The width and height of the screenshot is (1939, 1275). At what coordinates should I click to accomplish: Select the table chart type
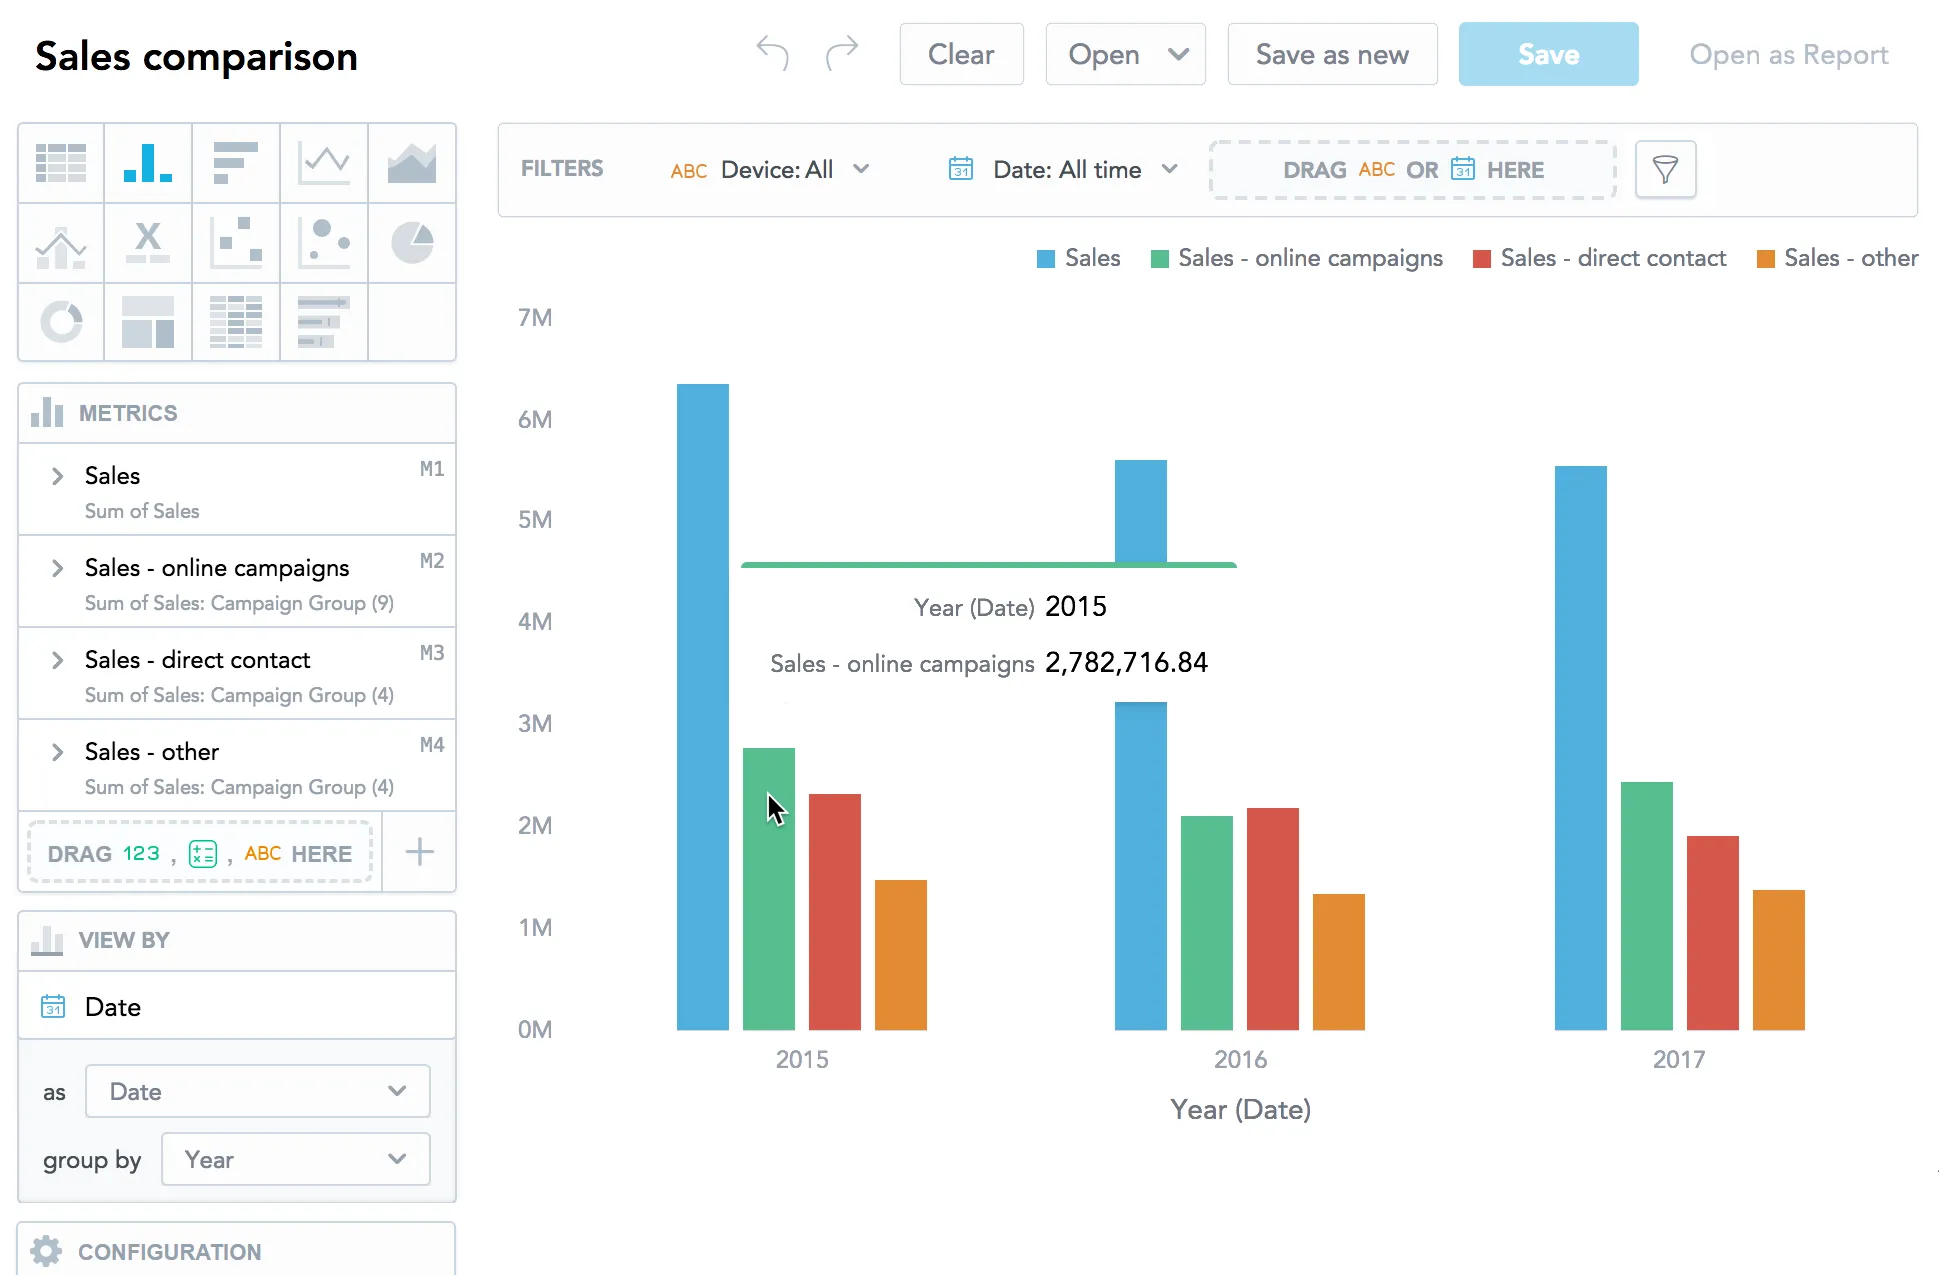click(60, 162)
